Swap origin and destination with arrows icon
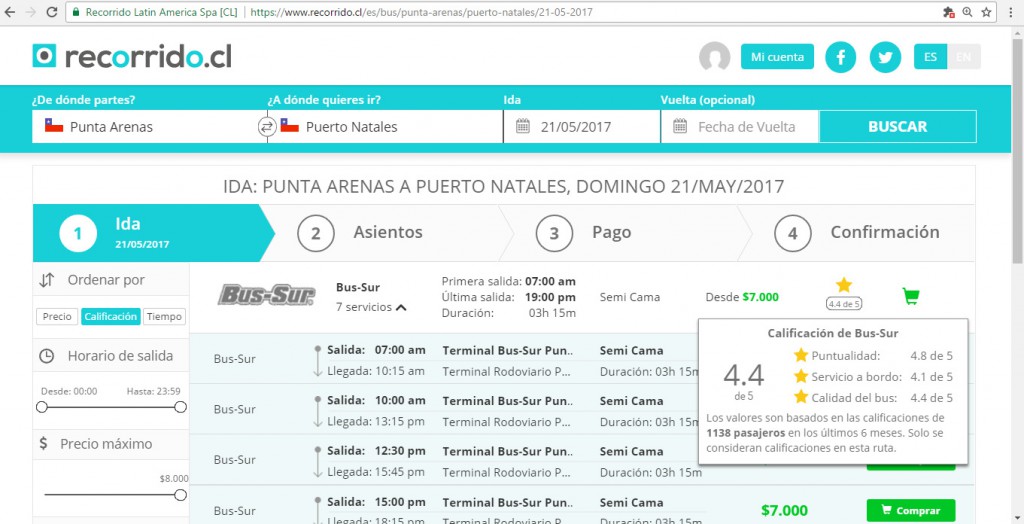1024x524 pixels. click(x=266, y=127)
